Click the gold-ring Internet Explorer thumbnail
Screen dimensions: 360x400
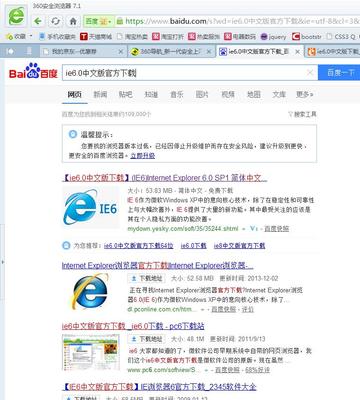(x=91, y=291)
